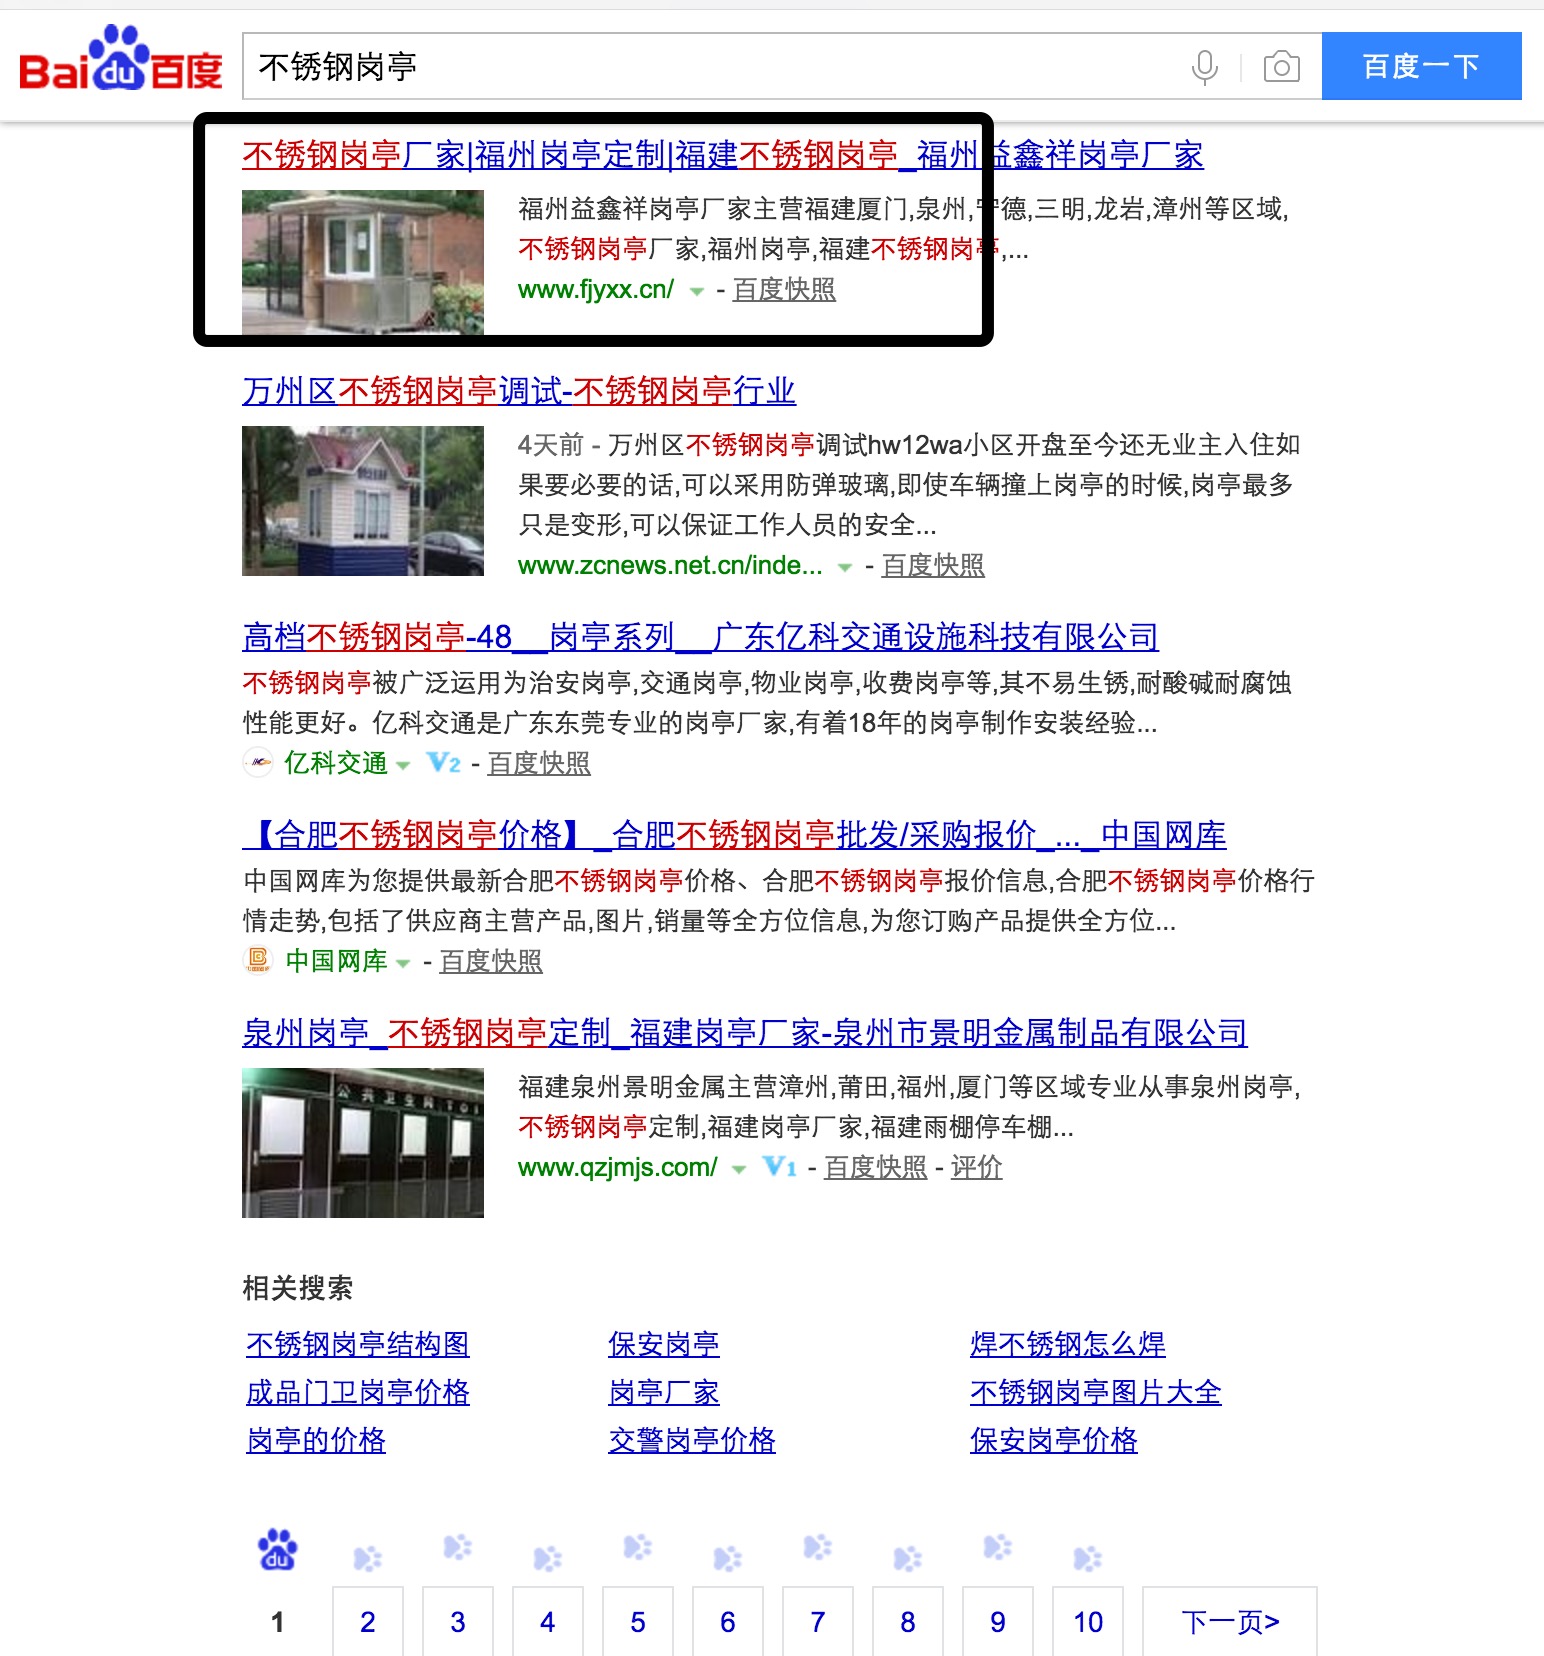Open the 福州益鑫祥岗亭厂家 result title
Image resolution: width=1544 pixels, height=1656 pixels.
pos(722,155)
